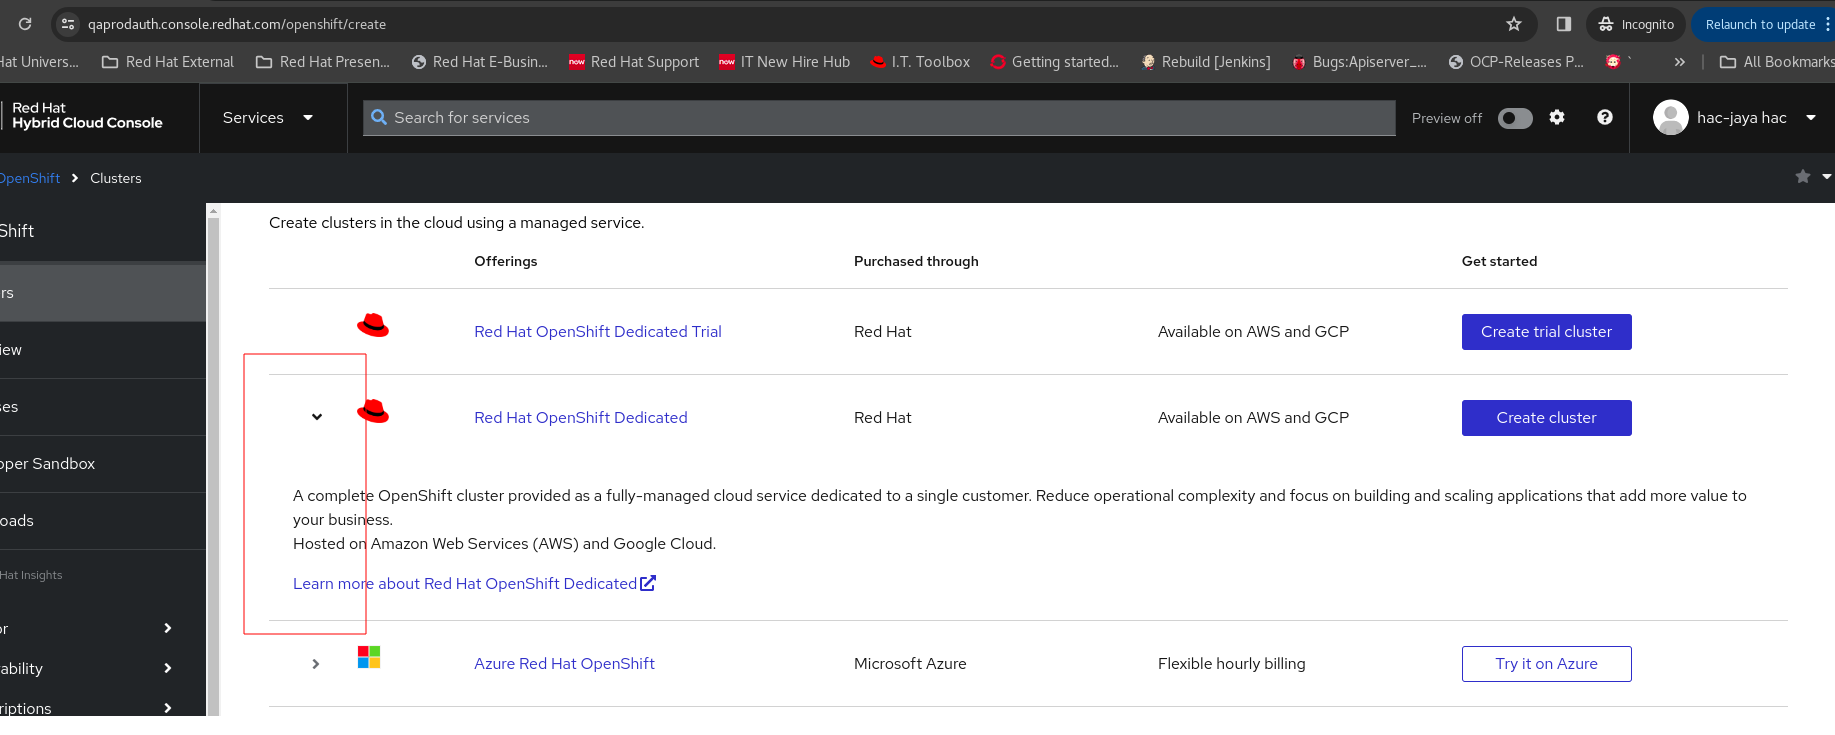Open the Red Hat Support bookmark
This screenshot has height=735, width=1835.
pyautogui.click(x=634, y=62)
